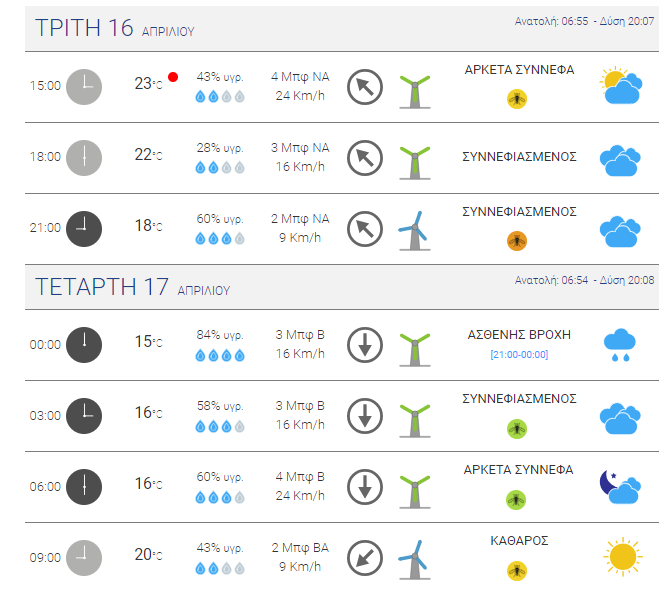This screenshot has height=593, width=666.
Task: Click the blue windmill icon at 21:00
Action: click(414, 231)
